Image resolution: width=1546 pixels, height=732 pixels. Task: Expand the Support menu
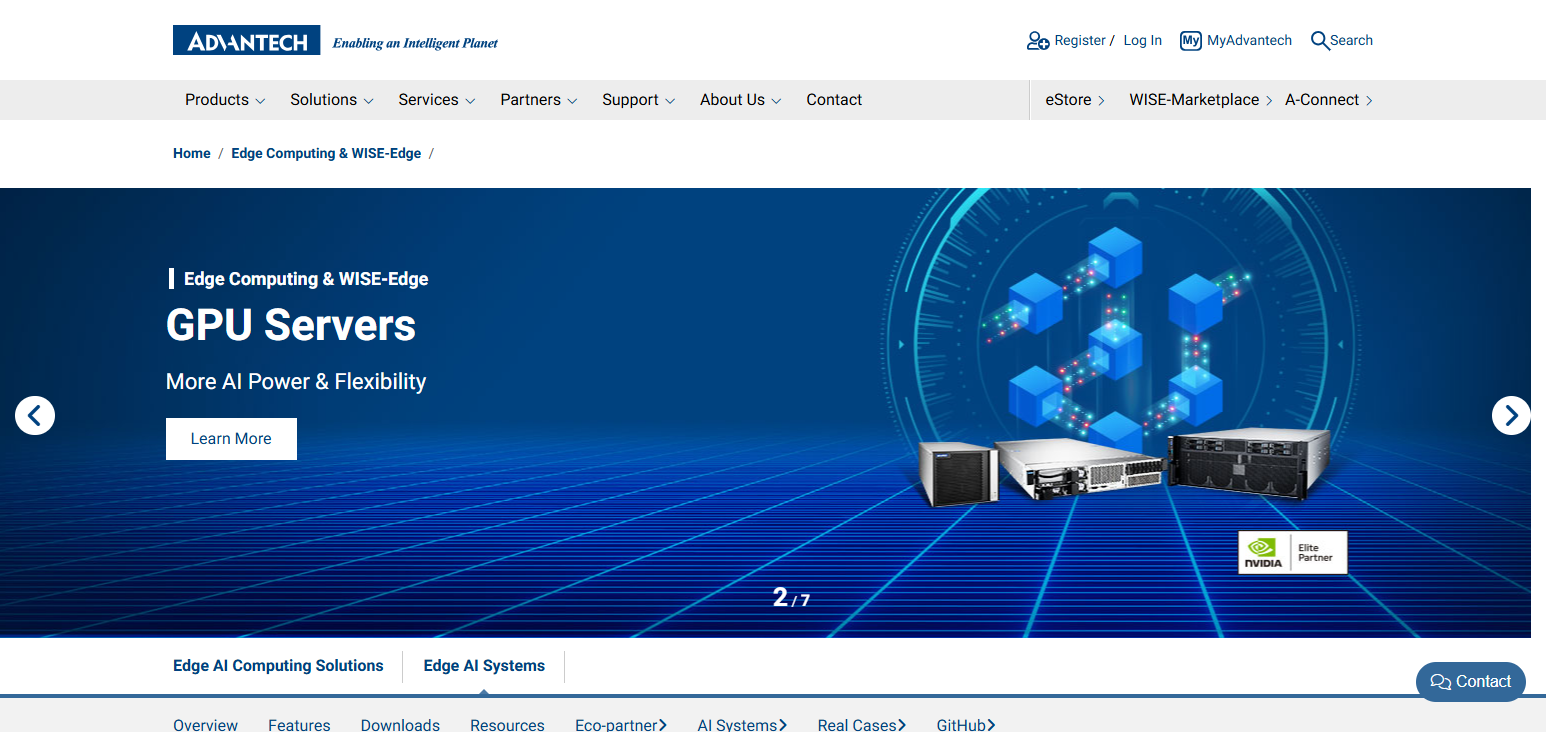(x=639, y=100)
